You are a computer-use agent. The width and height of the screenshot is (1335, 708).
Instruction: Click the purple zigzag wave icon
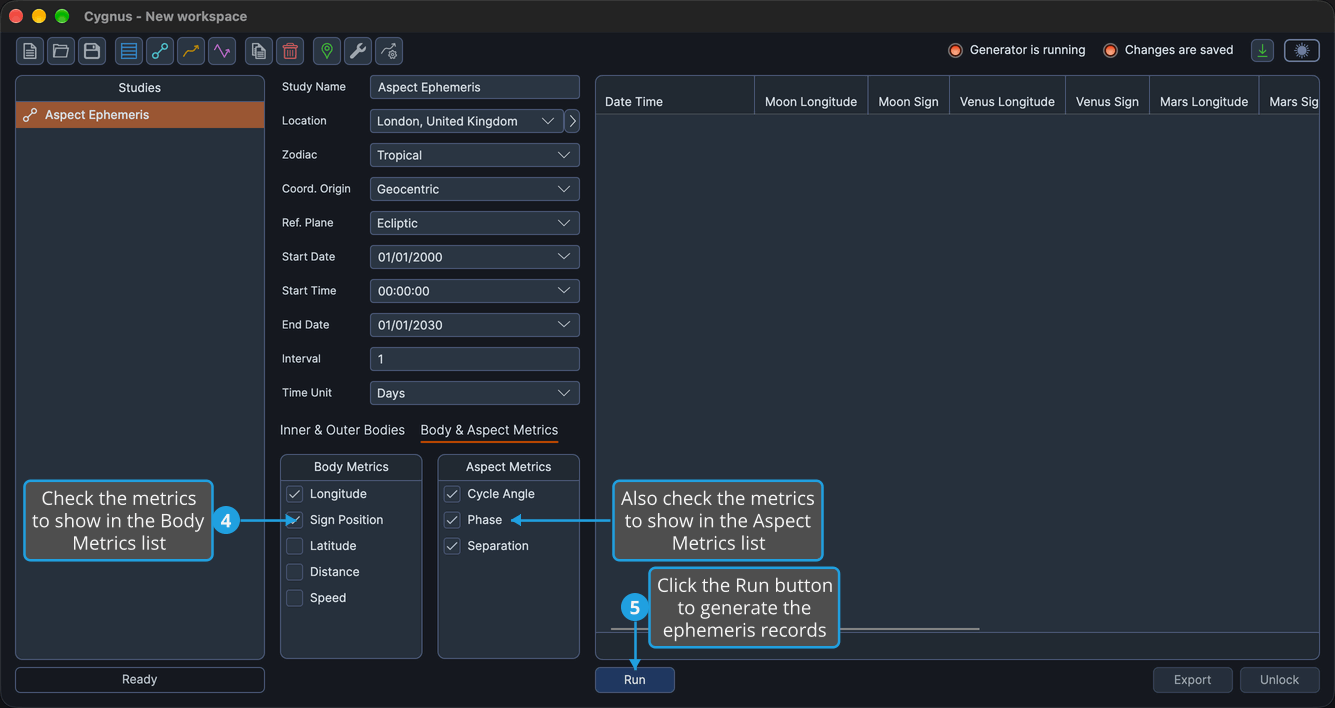[x=222, y=51]
